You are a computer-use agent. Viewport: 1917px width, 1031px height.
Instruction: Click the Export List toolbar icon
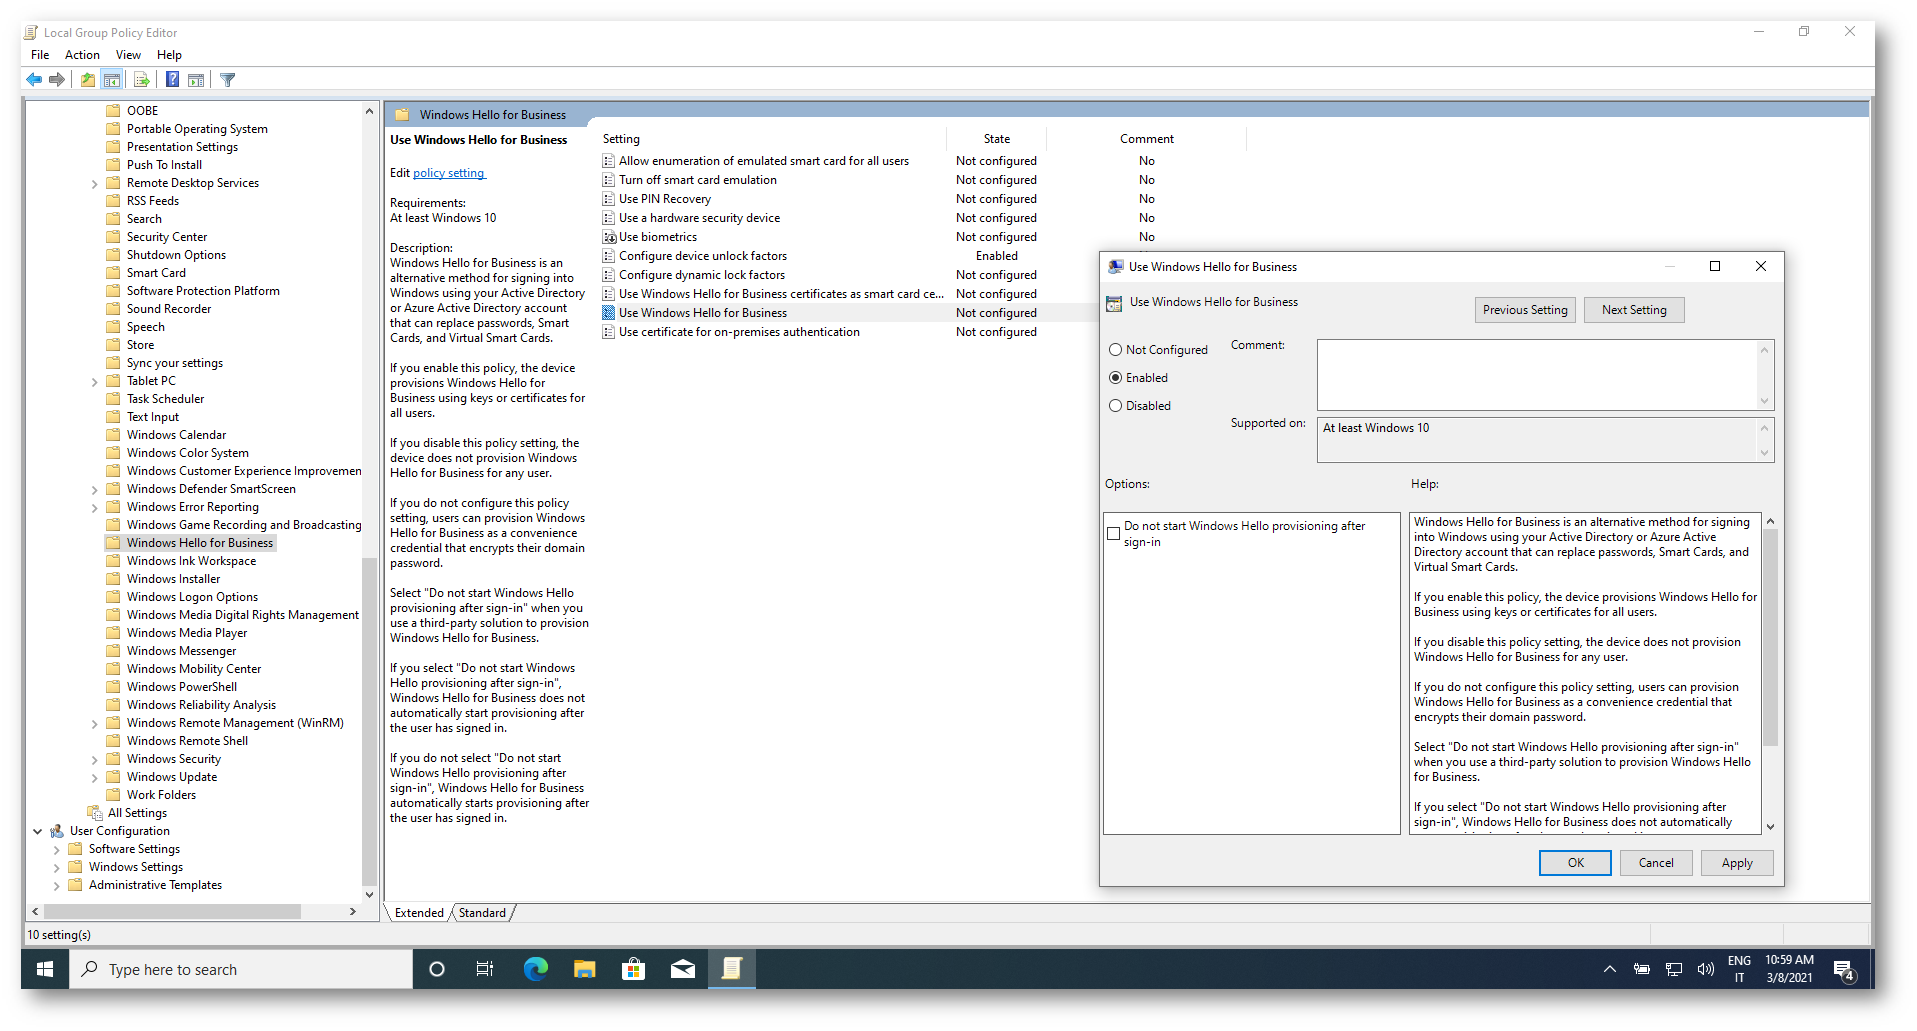[142, 80]
